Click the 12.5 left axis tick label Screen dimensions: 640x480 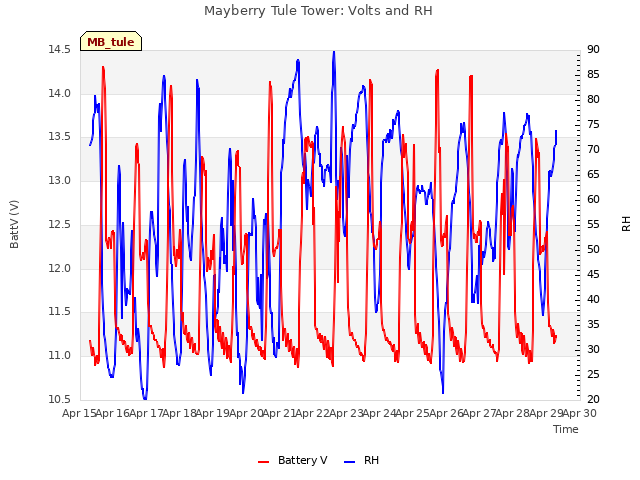point(60,224)
